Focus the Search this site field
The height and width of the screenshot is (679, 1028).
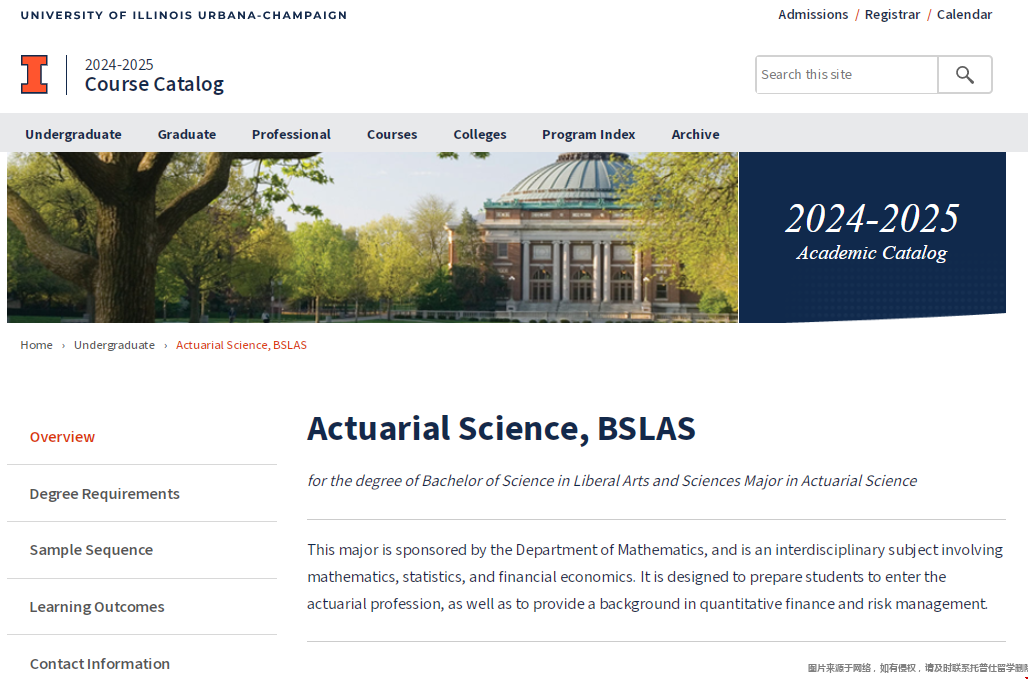coord(846,75)
